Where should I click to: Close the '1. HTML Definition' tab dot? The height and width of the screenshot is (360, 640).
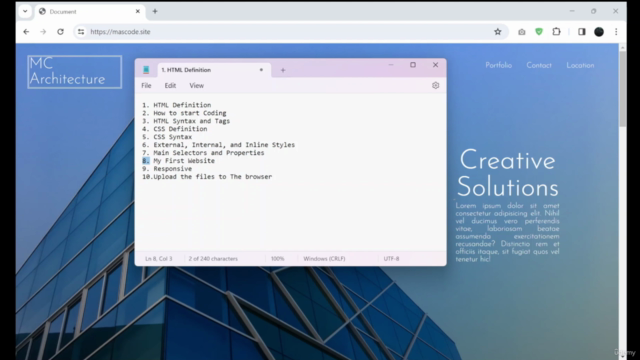[261, 70]
